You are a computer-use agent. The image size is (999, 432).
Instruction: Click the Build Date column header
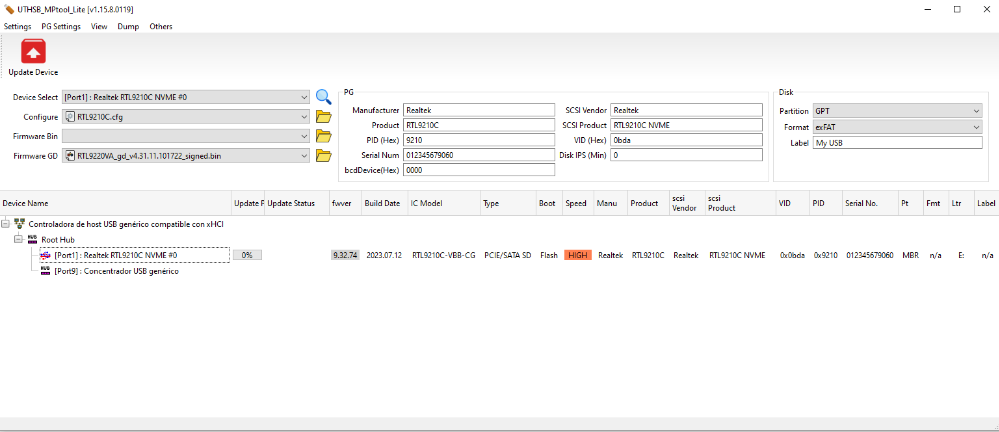(x=382, y=203)
